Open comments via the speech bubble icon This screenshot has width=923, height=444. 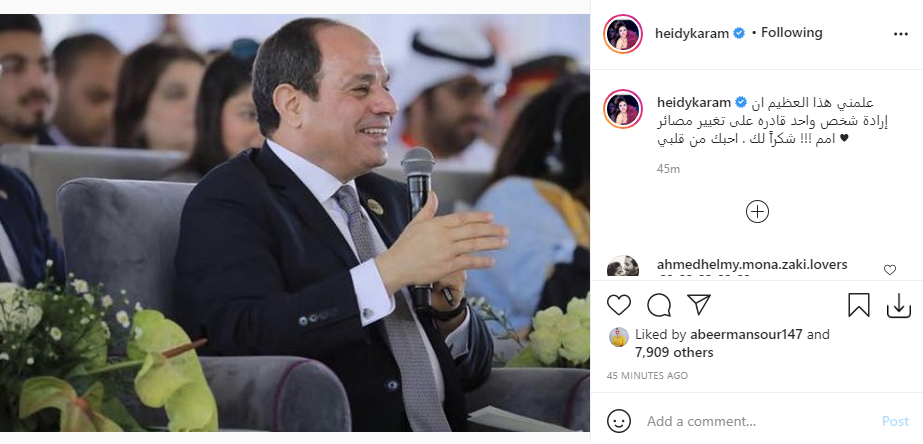pos(659,306)
